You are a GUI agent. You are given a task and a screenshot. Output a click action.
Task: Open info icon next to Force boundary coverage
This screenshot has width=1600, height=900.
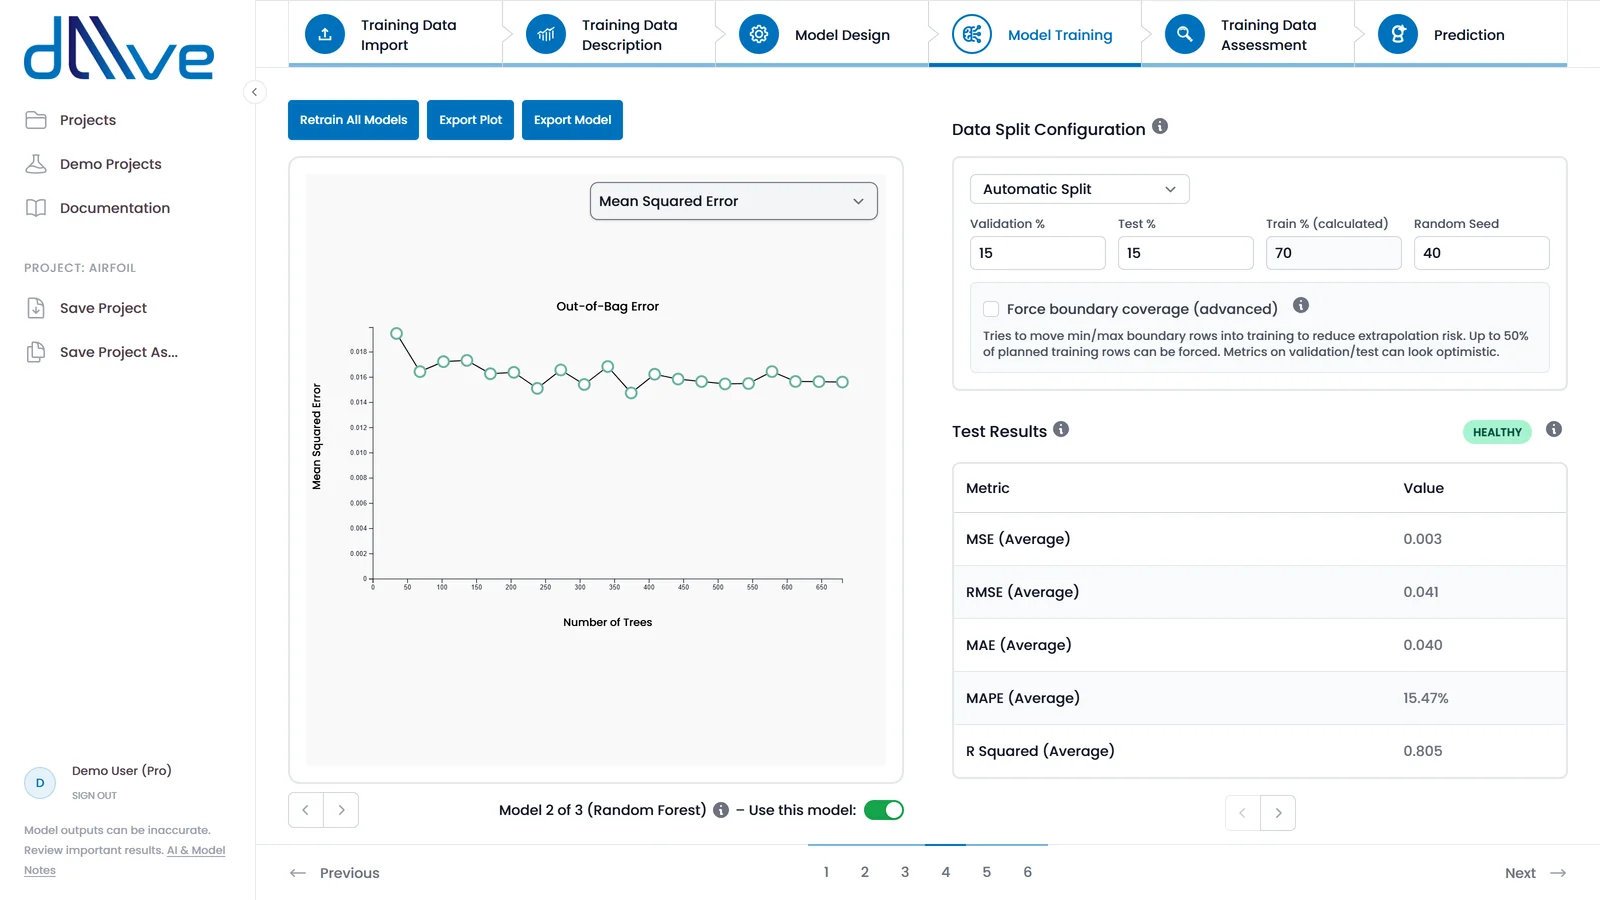tap(1301, 305)
